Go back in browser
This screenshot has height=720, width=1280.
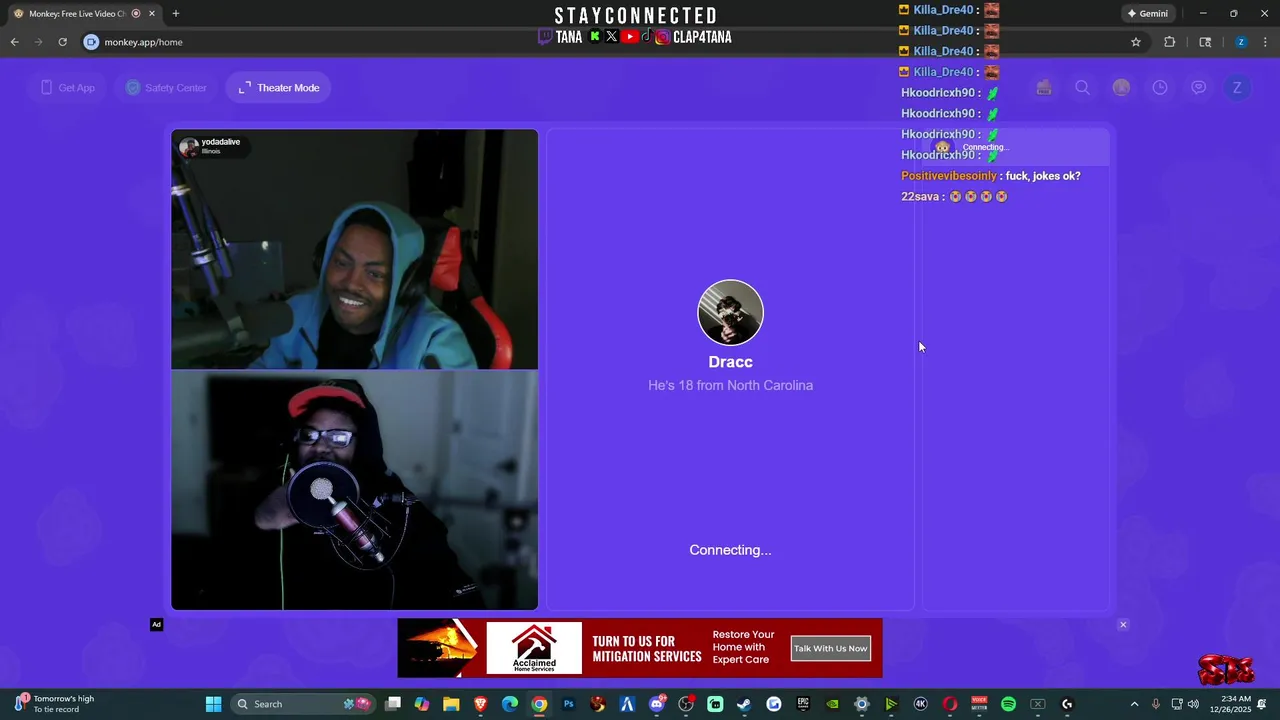click(14, 42)
